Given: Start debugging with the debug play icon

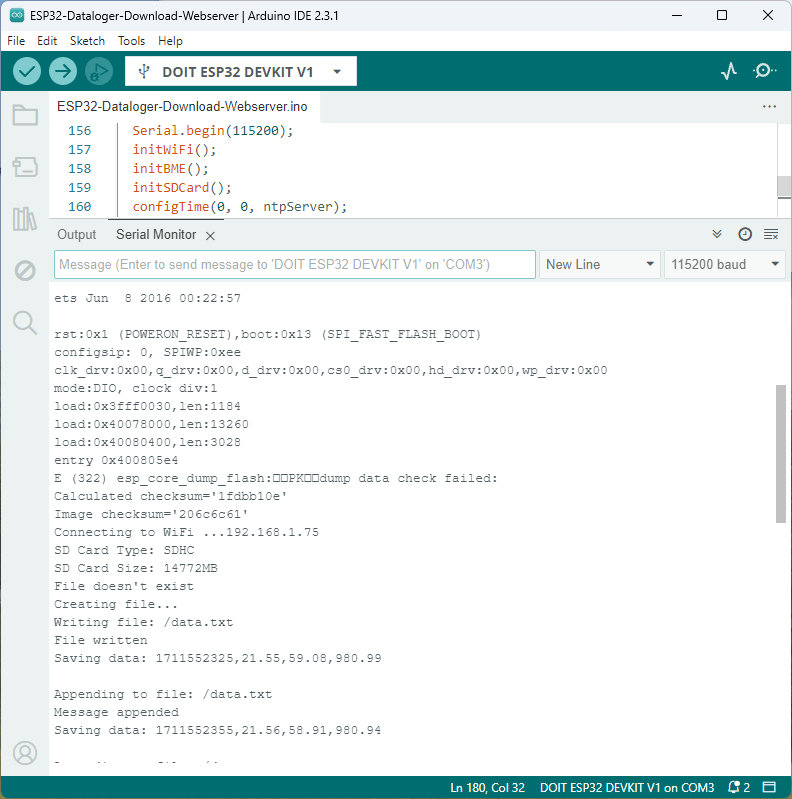Looking at the screenshot, I should 99,71.
